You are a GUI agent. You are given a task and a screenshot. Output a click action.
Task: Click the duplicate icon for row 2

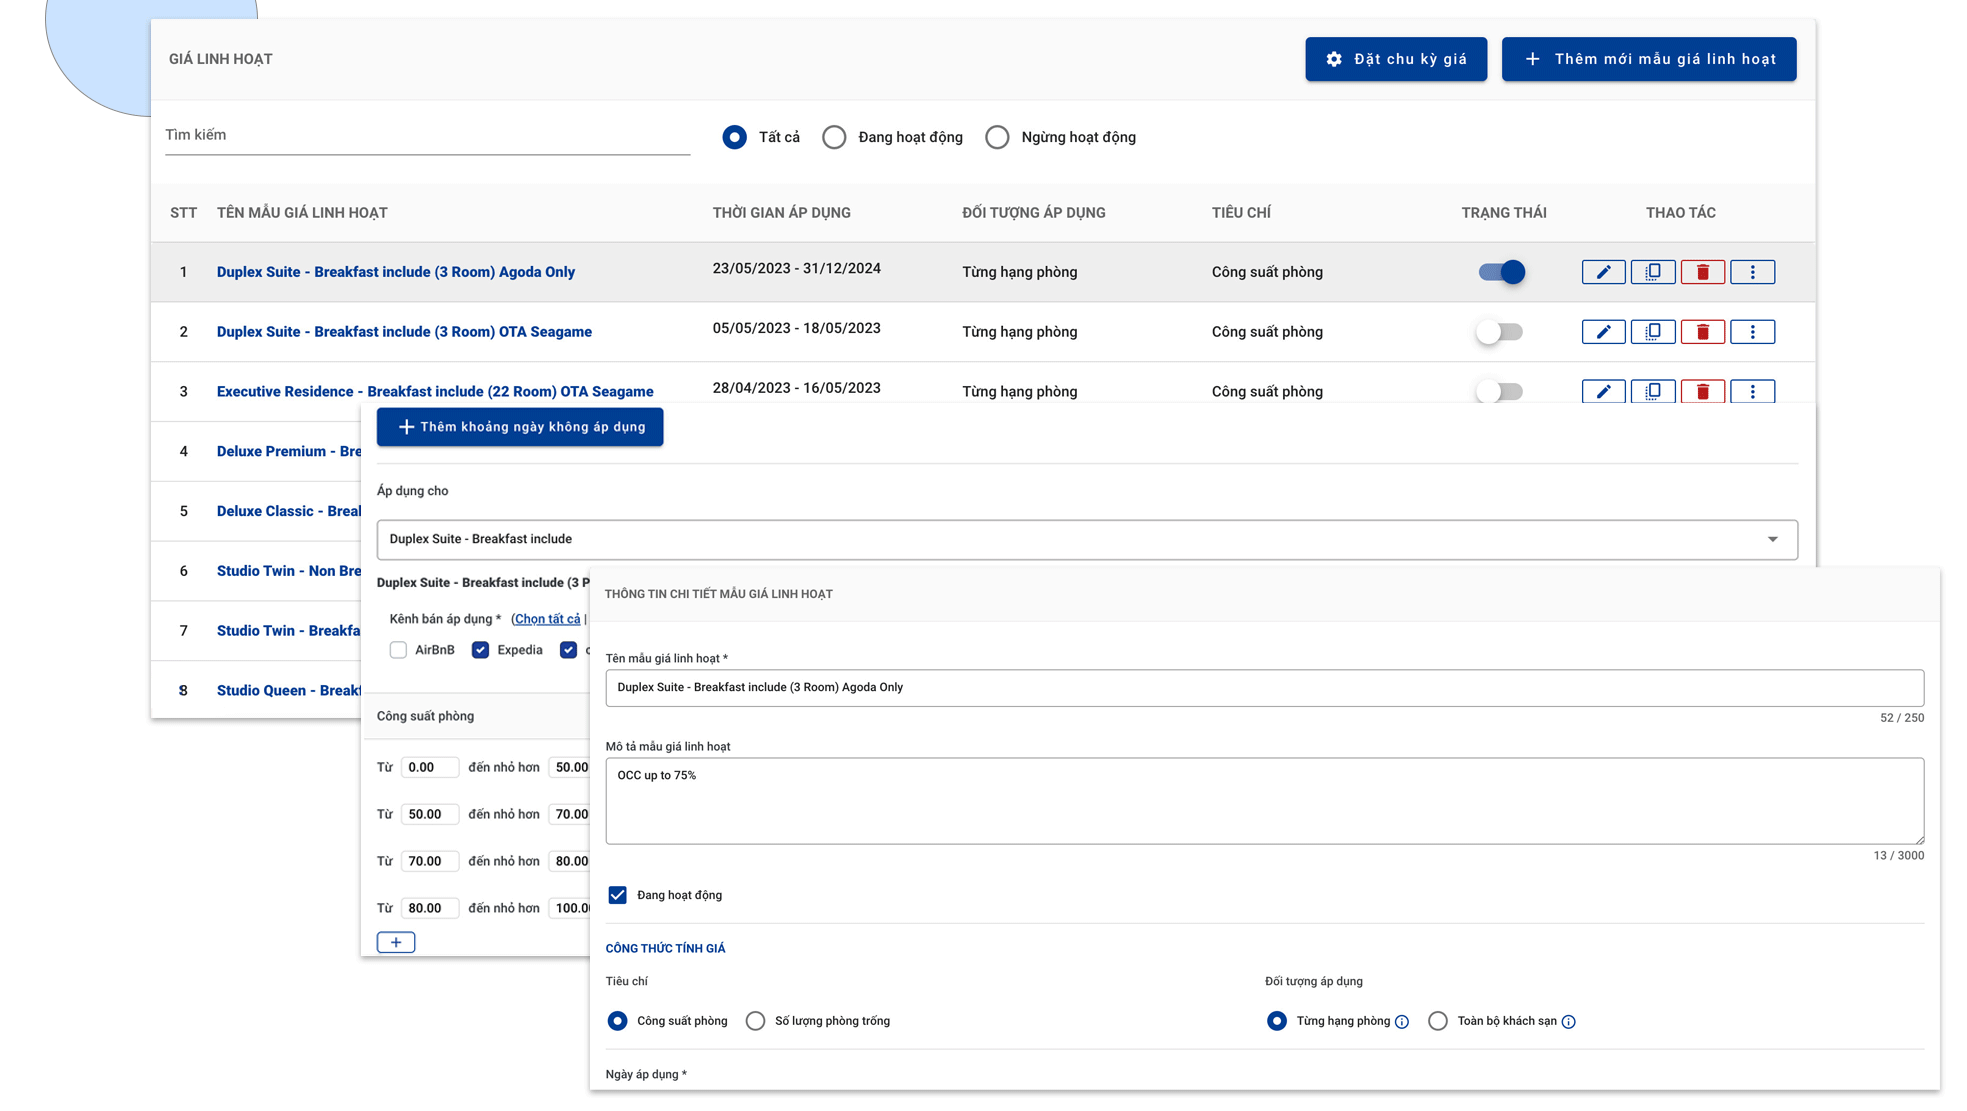pos(1652,331)
